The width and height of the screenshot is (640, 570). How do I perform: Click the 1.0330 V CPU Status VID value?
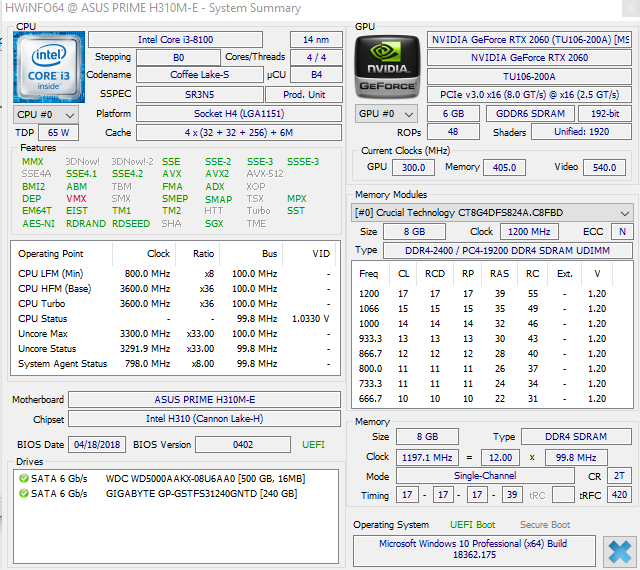[311, 319]
